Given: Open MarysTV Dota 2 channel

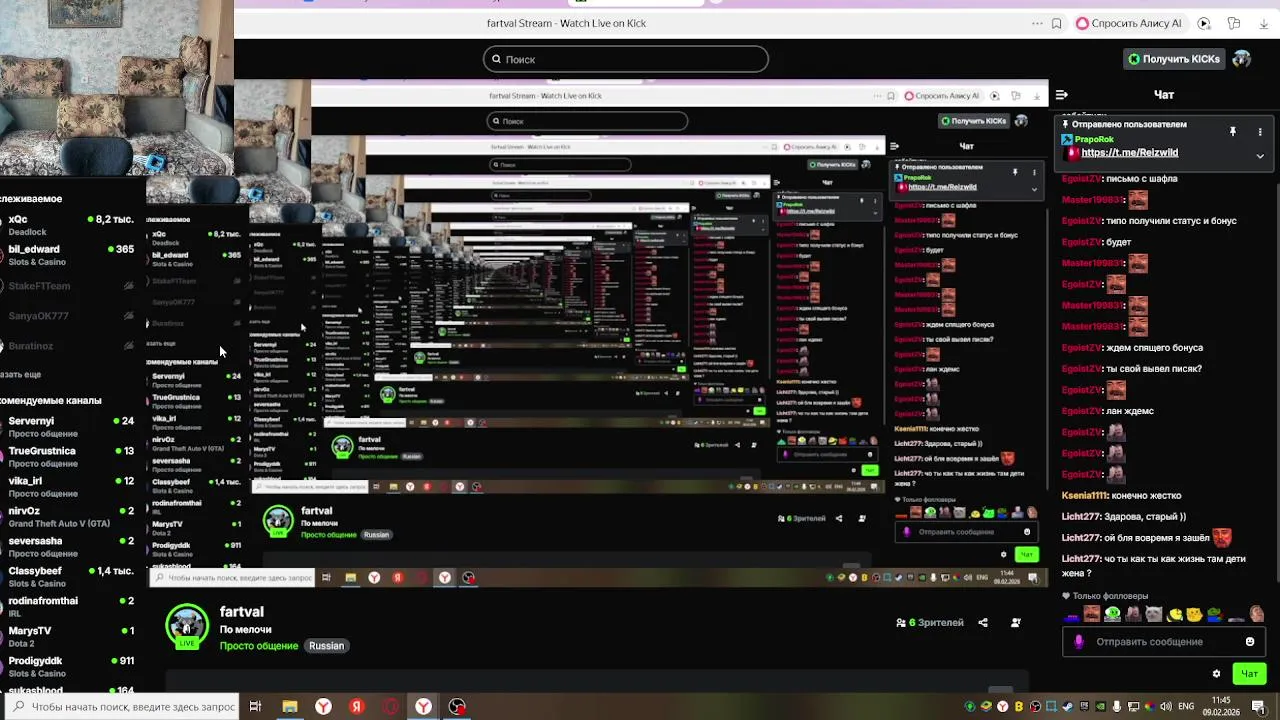Looking at the screenshot, I should pos(68,637).
